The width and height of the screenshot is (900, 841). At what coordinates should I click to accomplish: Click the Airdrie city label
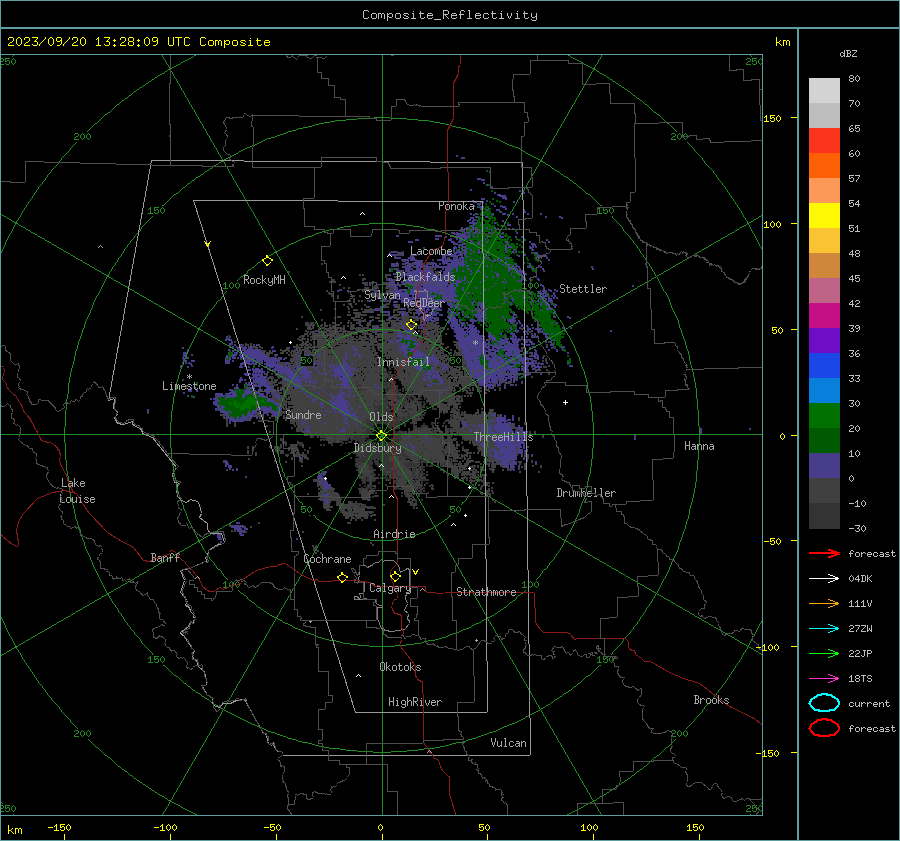394,534
